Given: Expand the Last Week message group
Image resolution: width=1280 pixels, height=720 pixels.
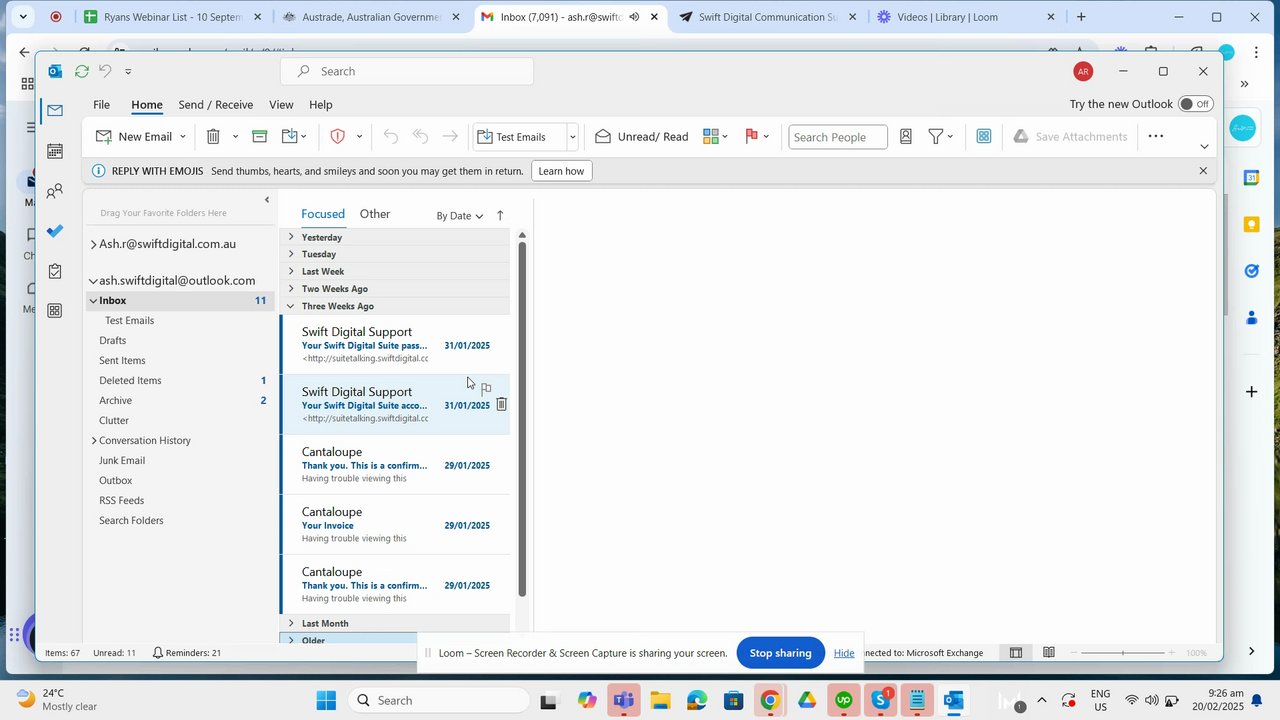Looking at the screenshot, I should [x=291, y=271].
